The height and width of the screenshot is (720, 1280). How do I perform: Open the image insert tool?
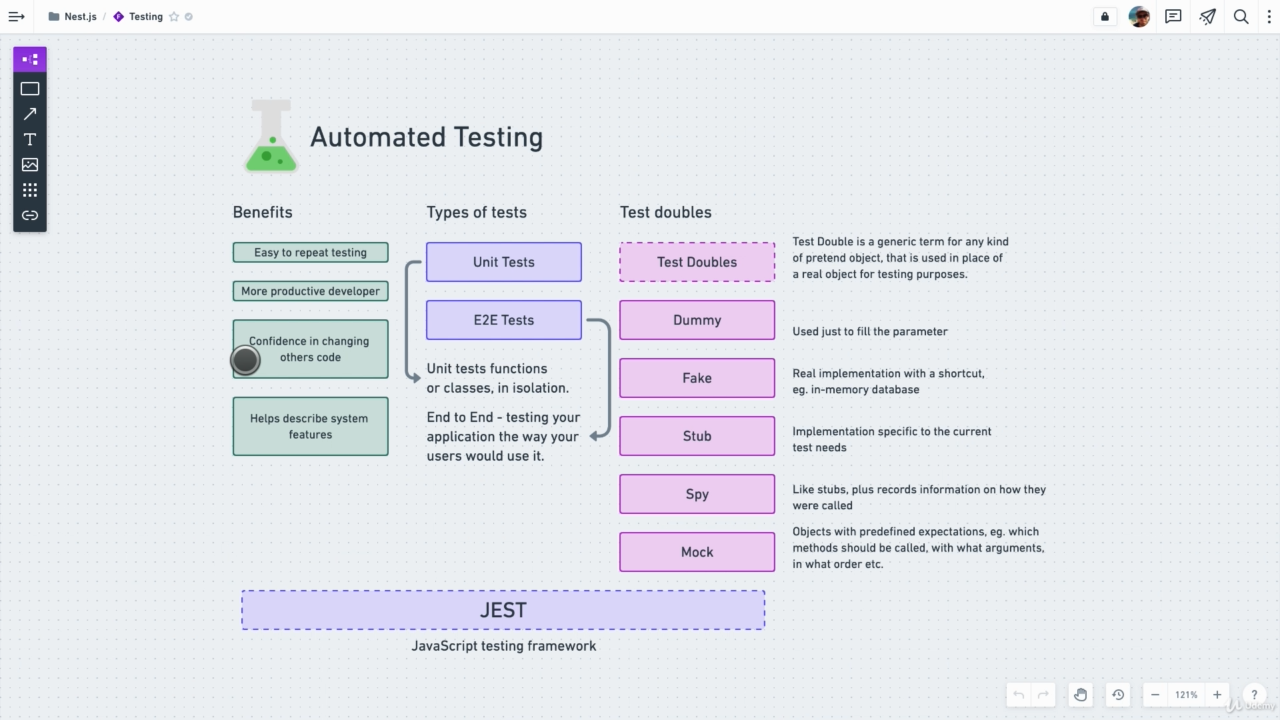click(x=30, y=164)
